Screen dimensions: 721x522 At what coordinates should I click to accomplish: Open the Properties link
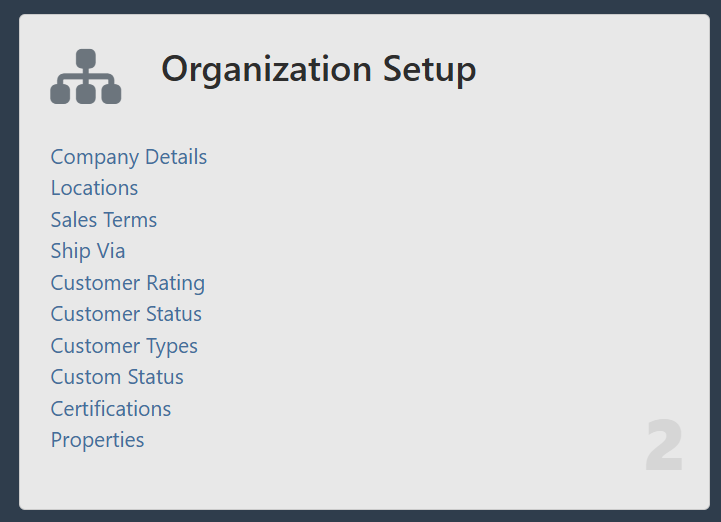(x=98, y=440)
